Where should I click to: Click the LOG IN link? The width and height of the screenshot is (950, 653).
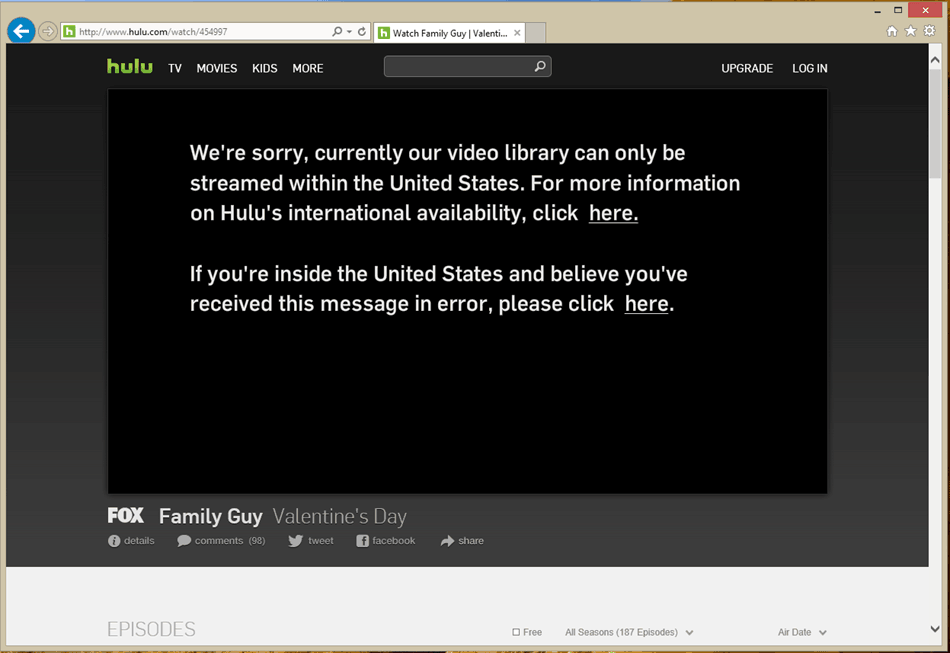(x=809, y=68)
